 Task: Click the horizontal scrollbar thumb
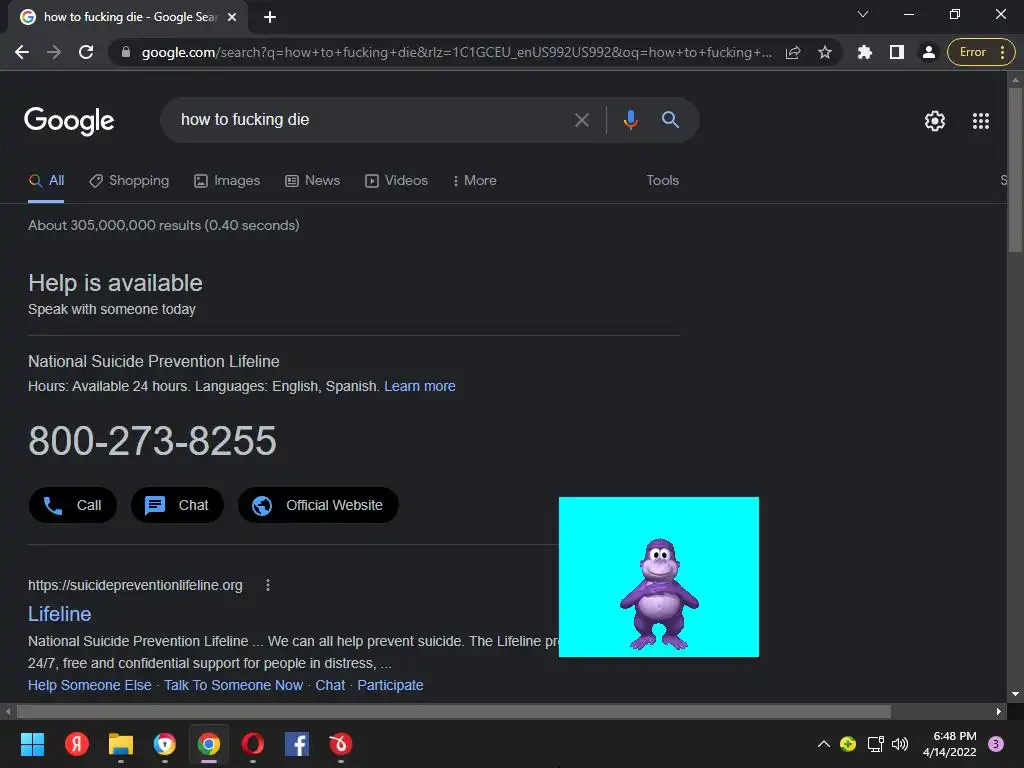pyautogui.click(x=453, y=711)
